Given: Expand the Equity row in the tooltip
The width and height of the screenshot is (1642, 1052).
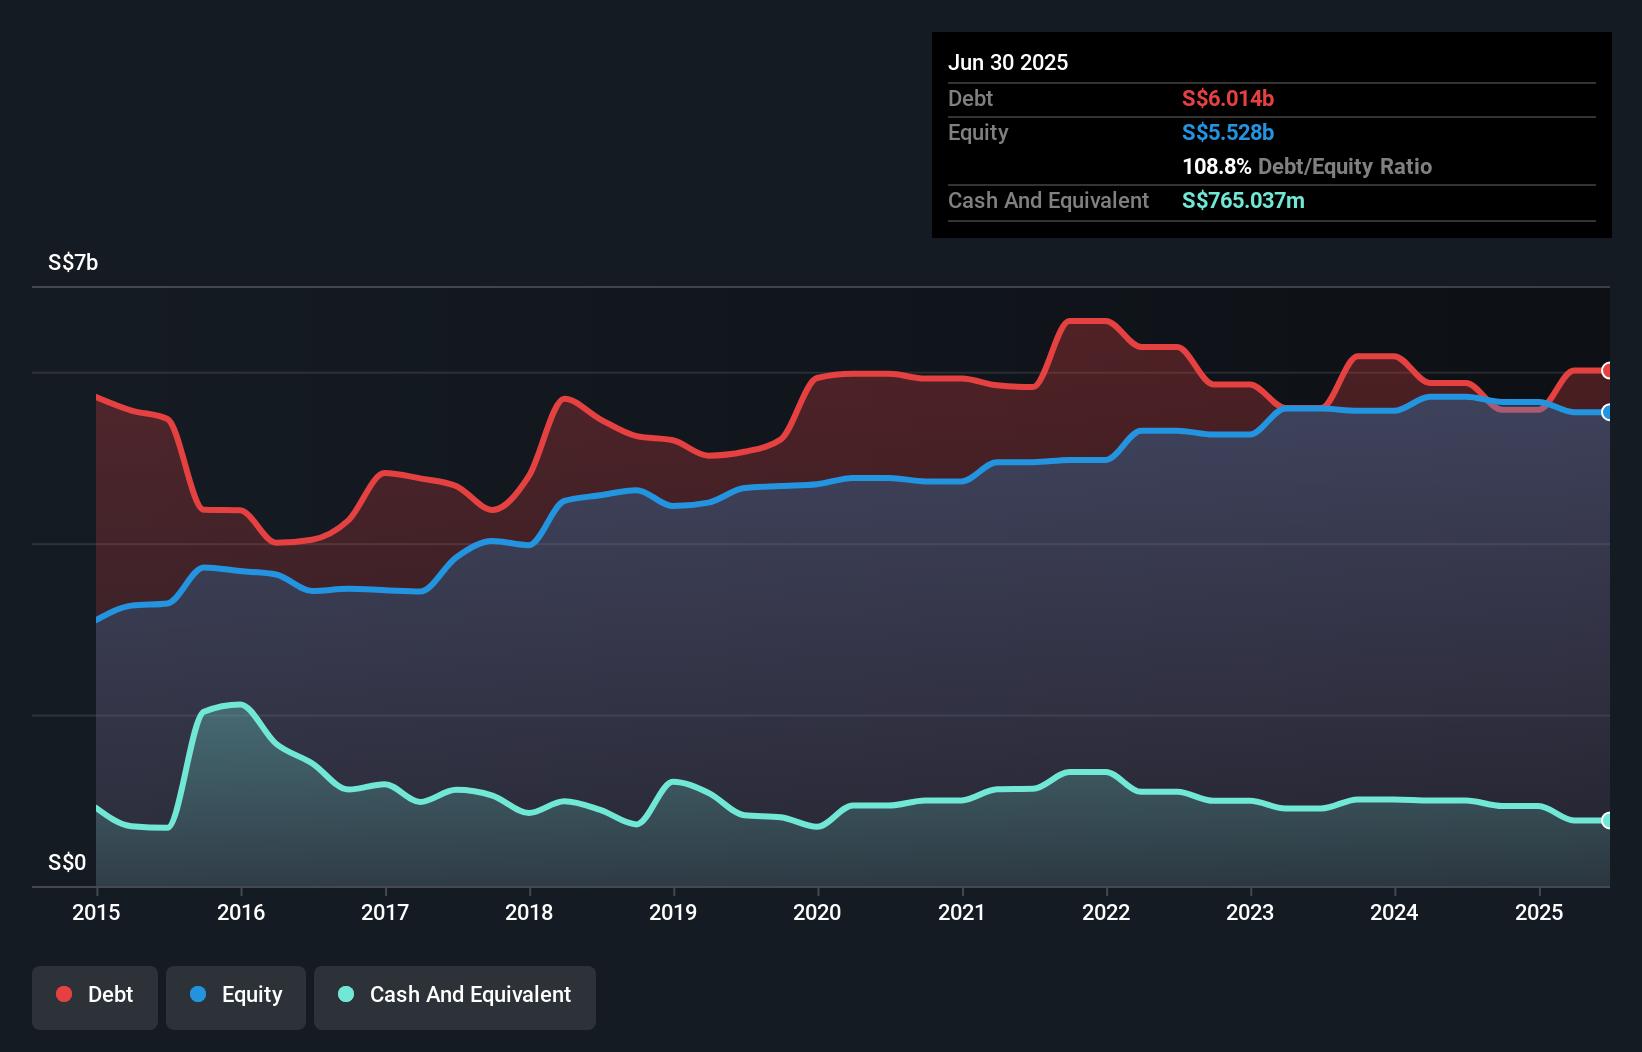Looking at the screenshot, I should click(978, 132).
